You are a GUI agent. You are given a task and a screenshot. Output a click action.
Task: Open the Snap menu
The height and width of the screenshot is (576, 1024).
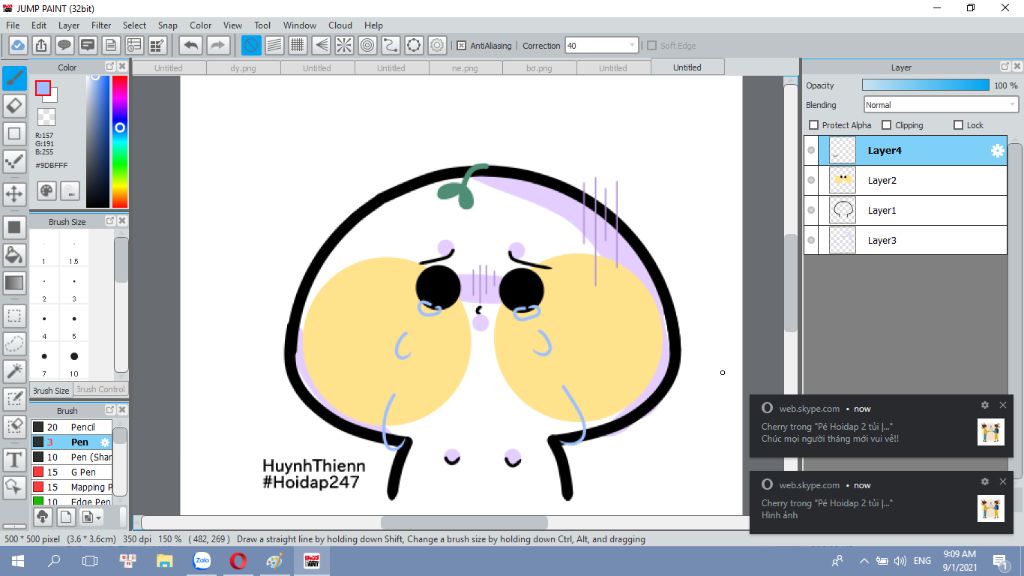(167, 25)
